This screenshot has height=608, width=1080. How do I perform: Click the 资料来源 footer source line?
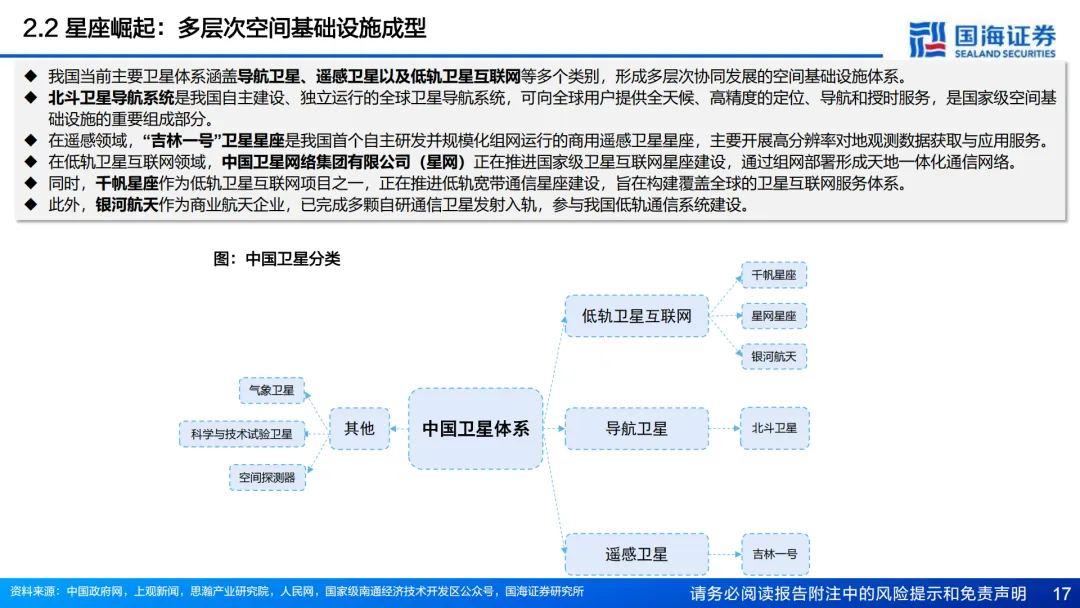click(297, 591)
